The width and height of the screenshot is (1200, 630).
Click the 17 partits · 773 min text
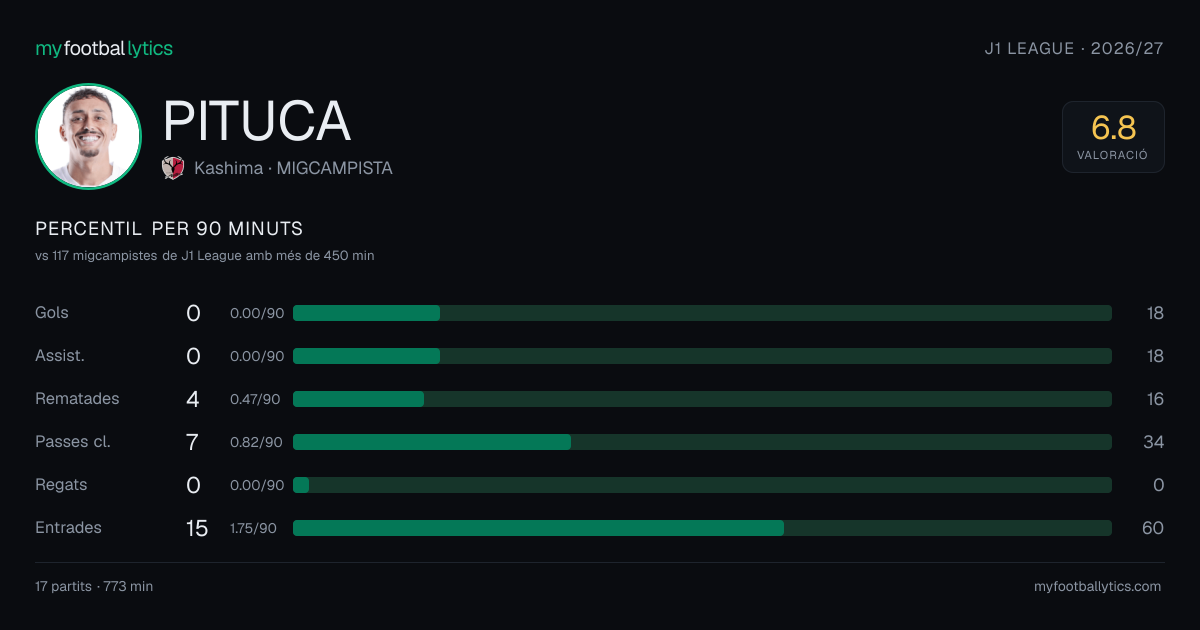94,587
